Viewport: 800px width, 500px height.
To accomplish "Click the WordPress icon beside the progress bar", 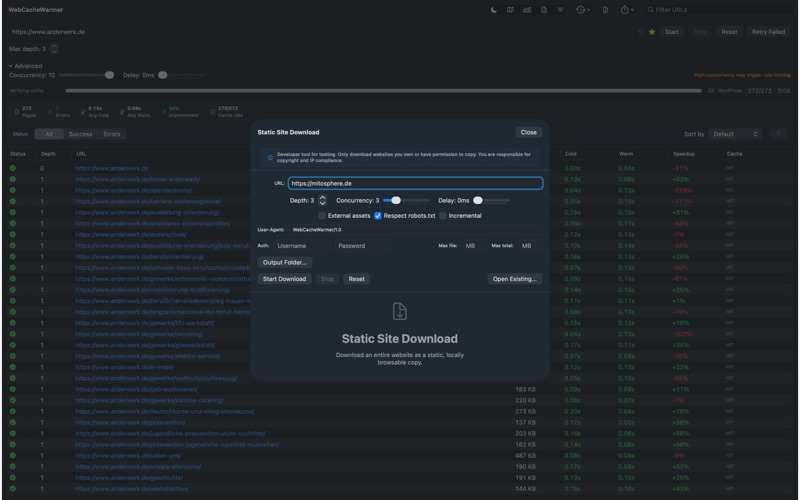I will coord(711,91).
